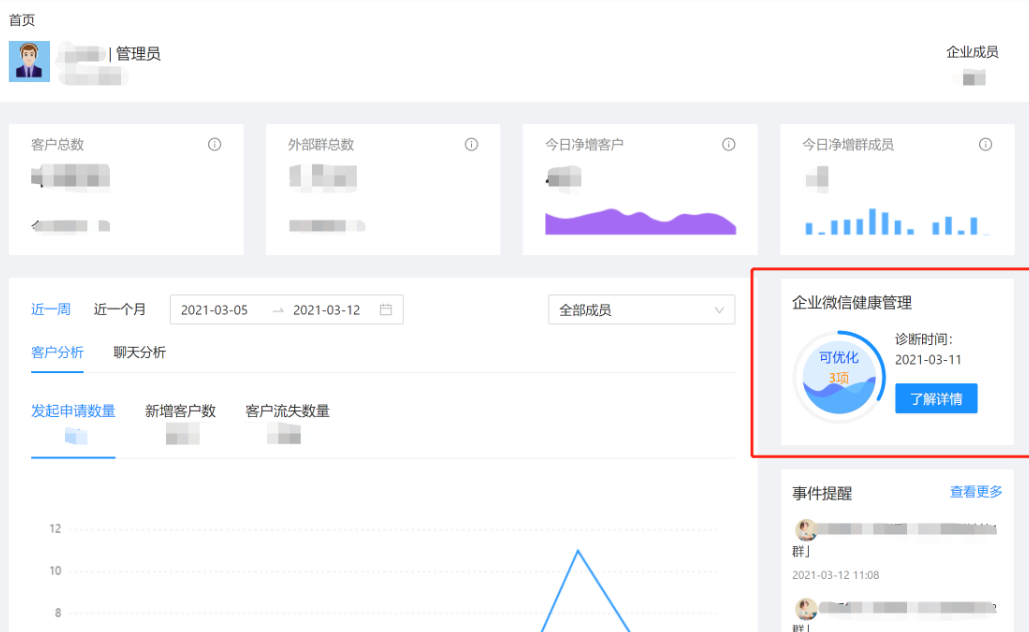This screenshot has width=1029, height=632.
Task: Switch to the 客户分析 tab
Action: tap(57, 352)
